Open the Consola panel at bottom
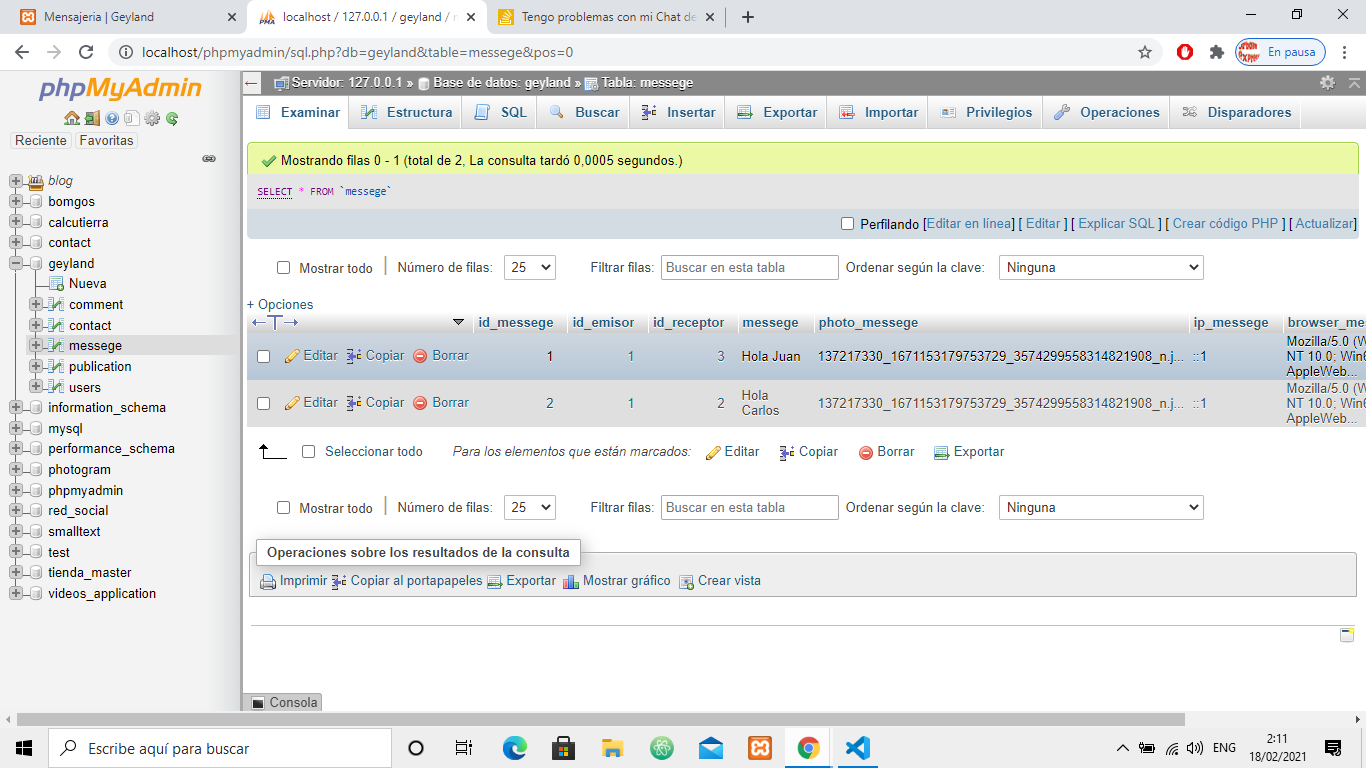1366x768 pixels. pos(283,702)
